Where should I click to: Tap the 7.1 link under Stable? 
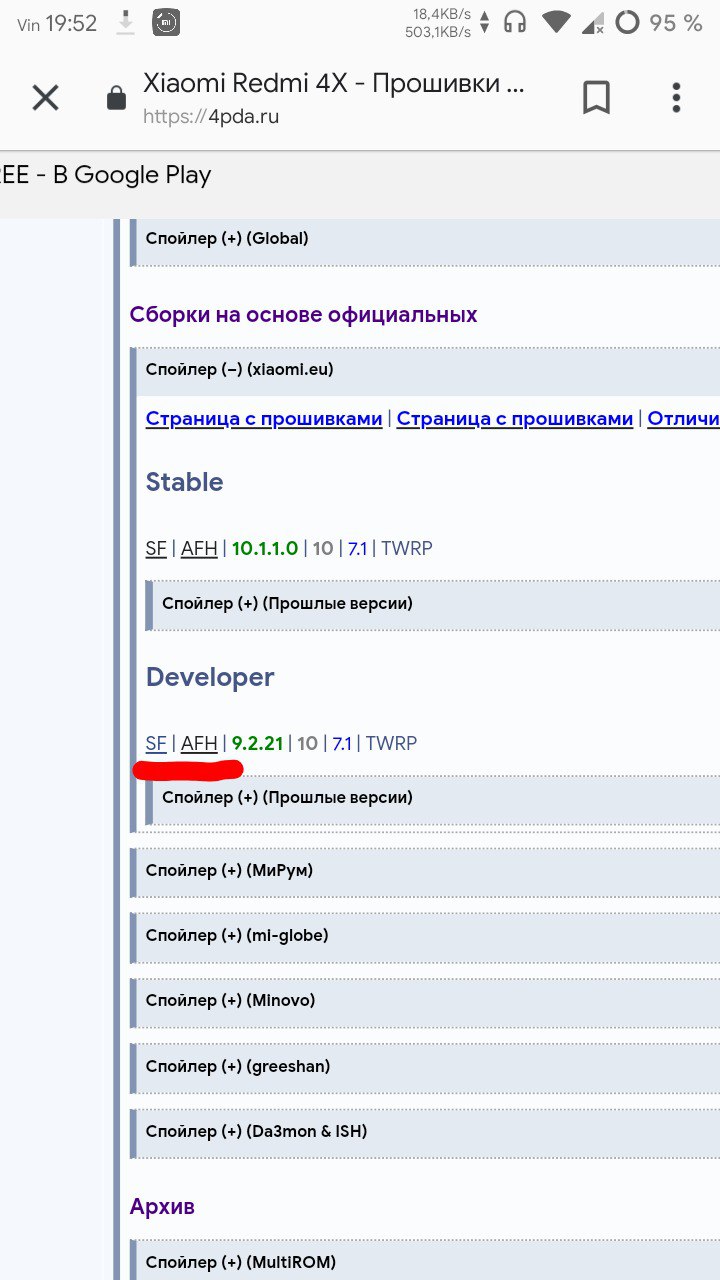click(x=358, y=548)
